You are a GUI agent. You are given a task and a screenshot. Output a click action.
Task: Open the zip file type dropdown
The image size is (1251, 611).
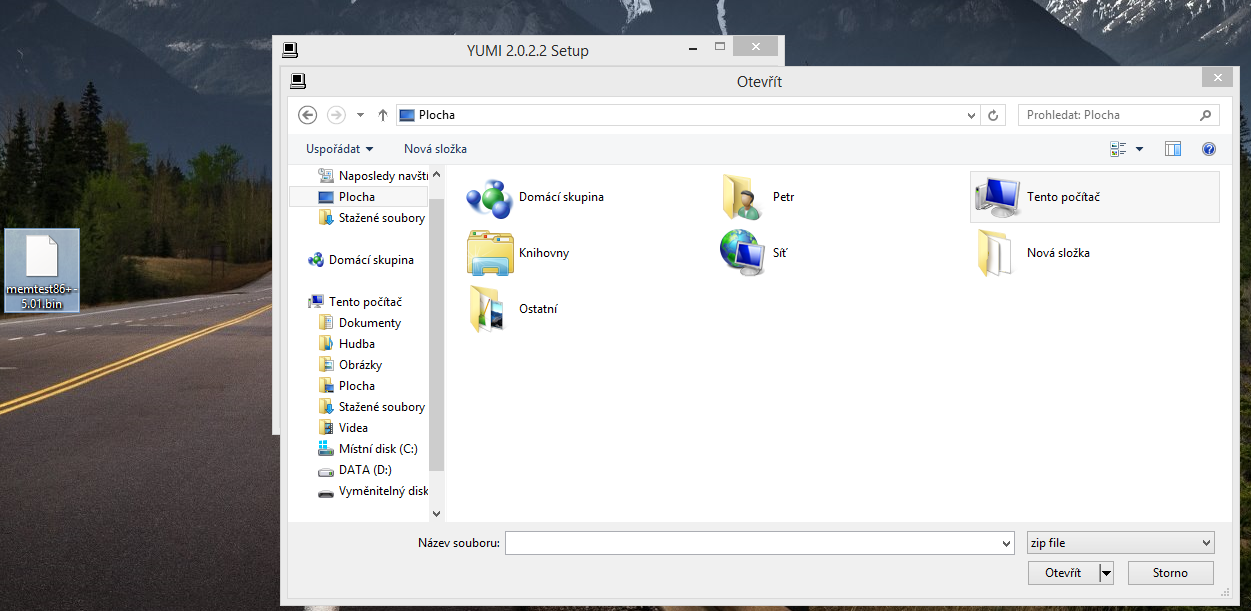[x=1121, y=543]
